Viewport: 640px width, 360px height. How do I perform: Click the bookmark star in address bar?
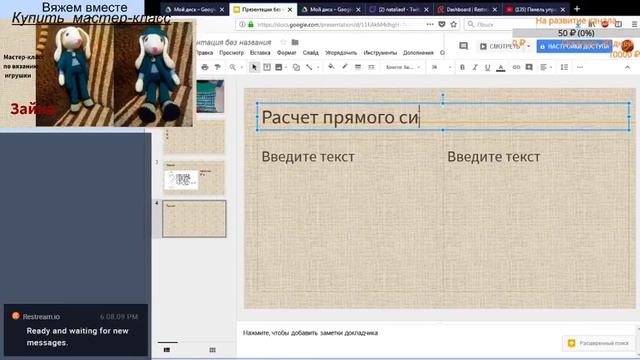click(453, 24)
